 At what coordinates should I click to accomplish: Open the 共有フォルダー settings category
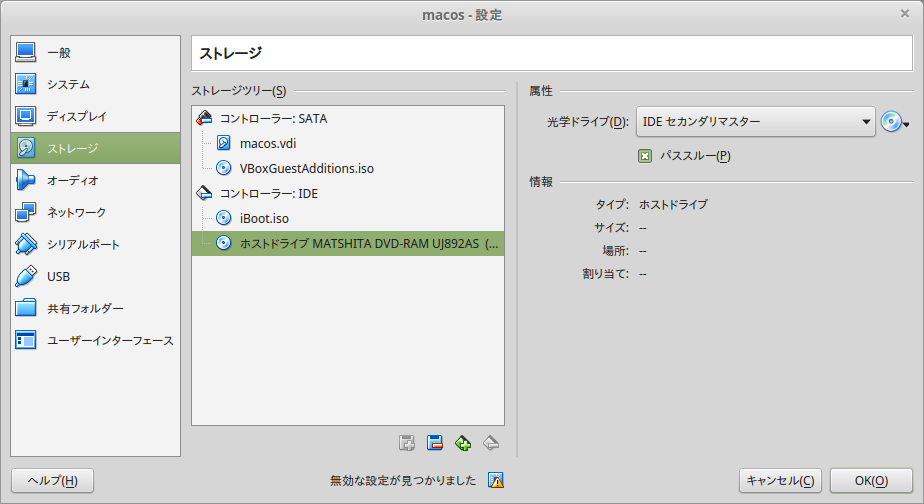[x=95, y=308]
